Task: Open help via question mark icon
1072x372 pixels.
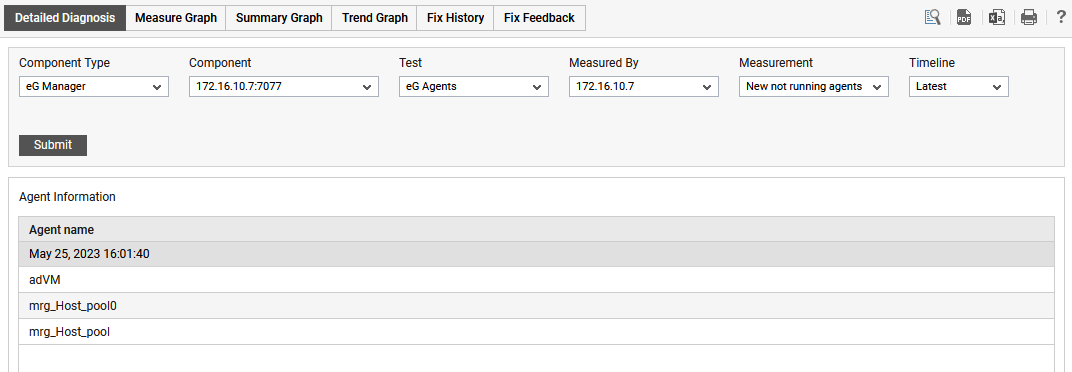Action: [1061, 18]
